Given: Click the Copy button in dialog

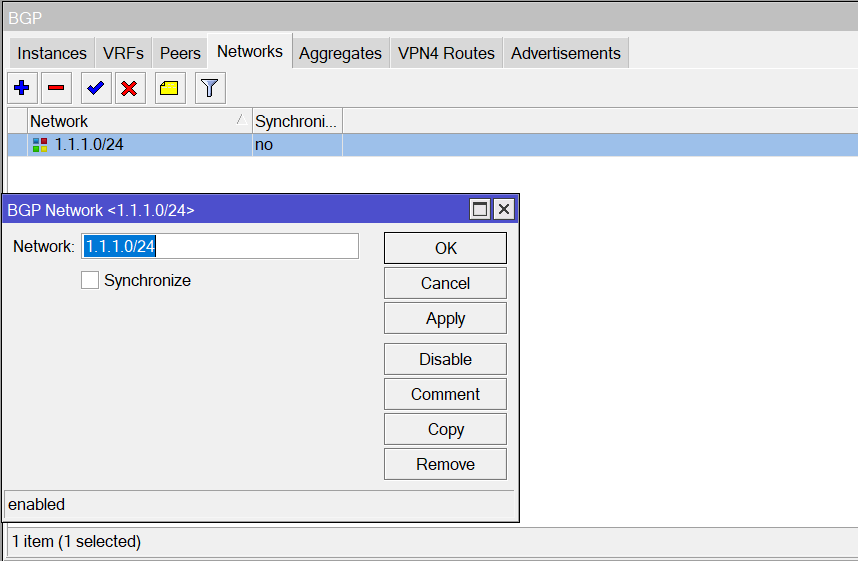Looking at the screenshot, I should click(x=445, y=429).
